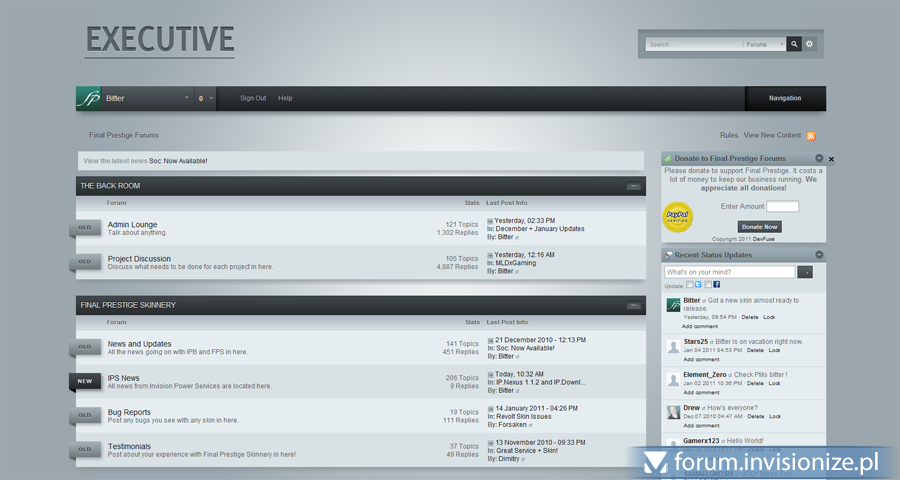Click the OLD marker beside Admin Lounge
The width and height of the screenshot is (900, 480).
tap(85, 228)
